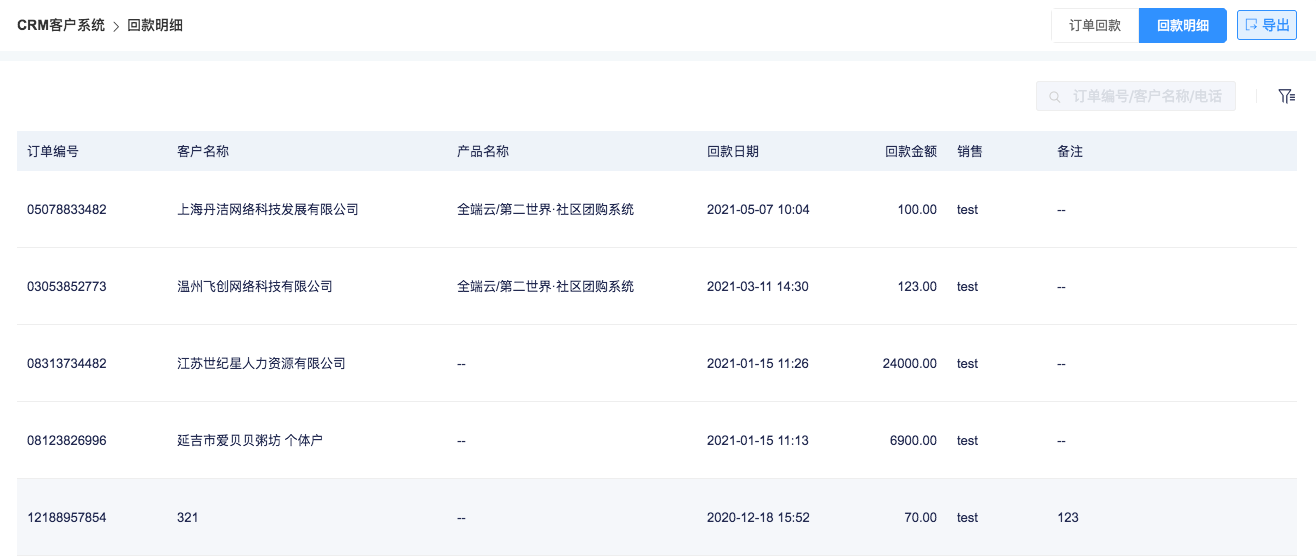Switch to the 订单回款 tab

[1095, 26]
